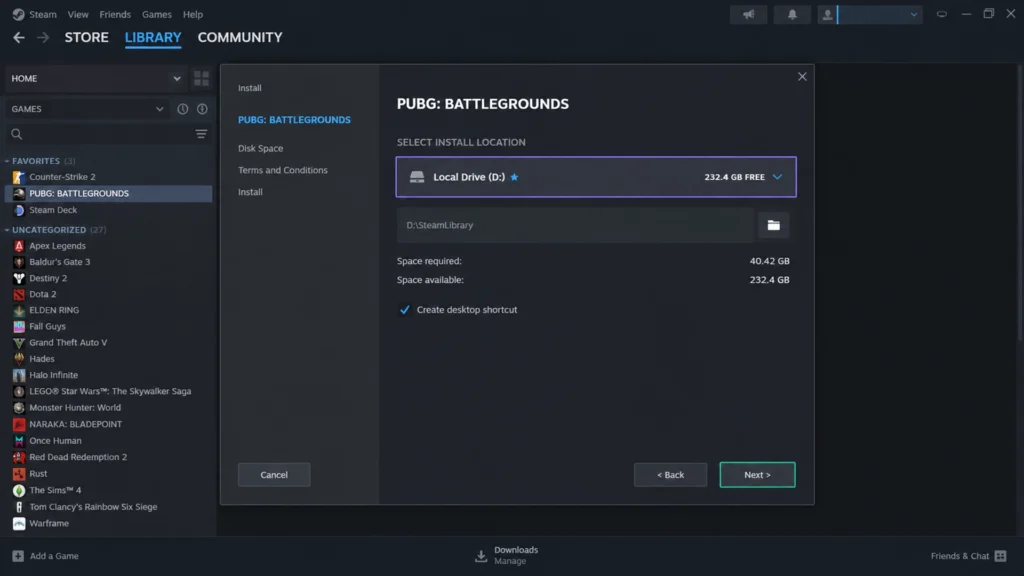Screen dimensions: 1024x576
Task: Click the Rust game icon
Action: 19,474
